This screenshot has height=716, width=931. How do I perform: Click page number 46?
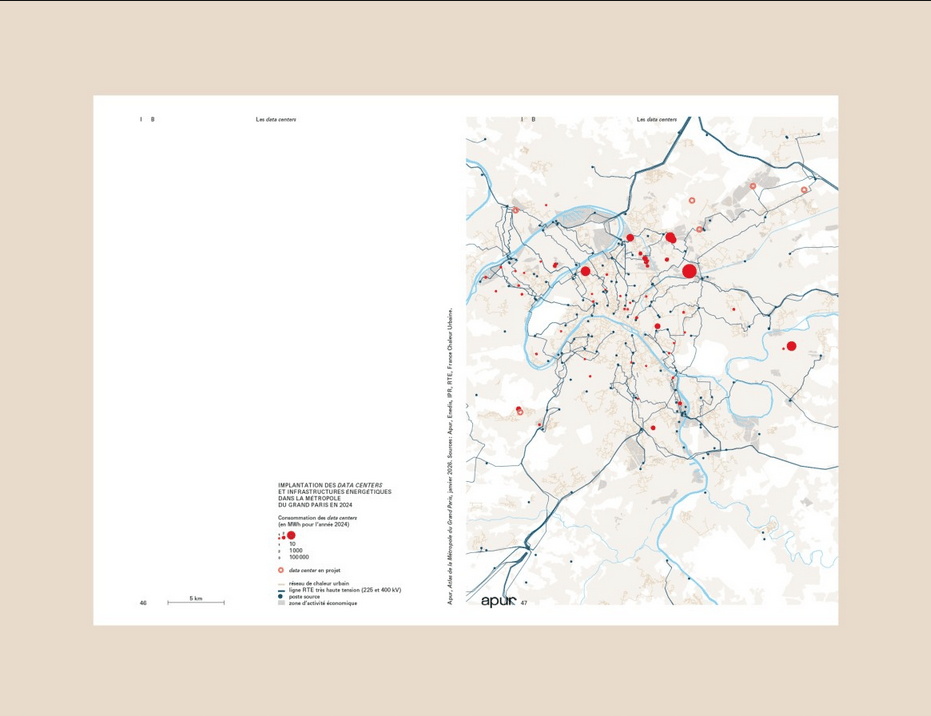pyautogui.click(x=143, y=603)
